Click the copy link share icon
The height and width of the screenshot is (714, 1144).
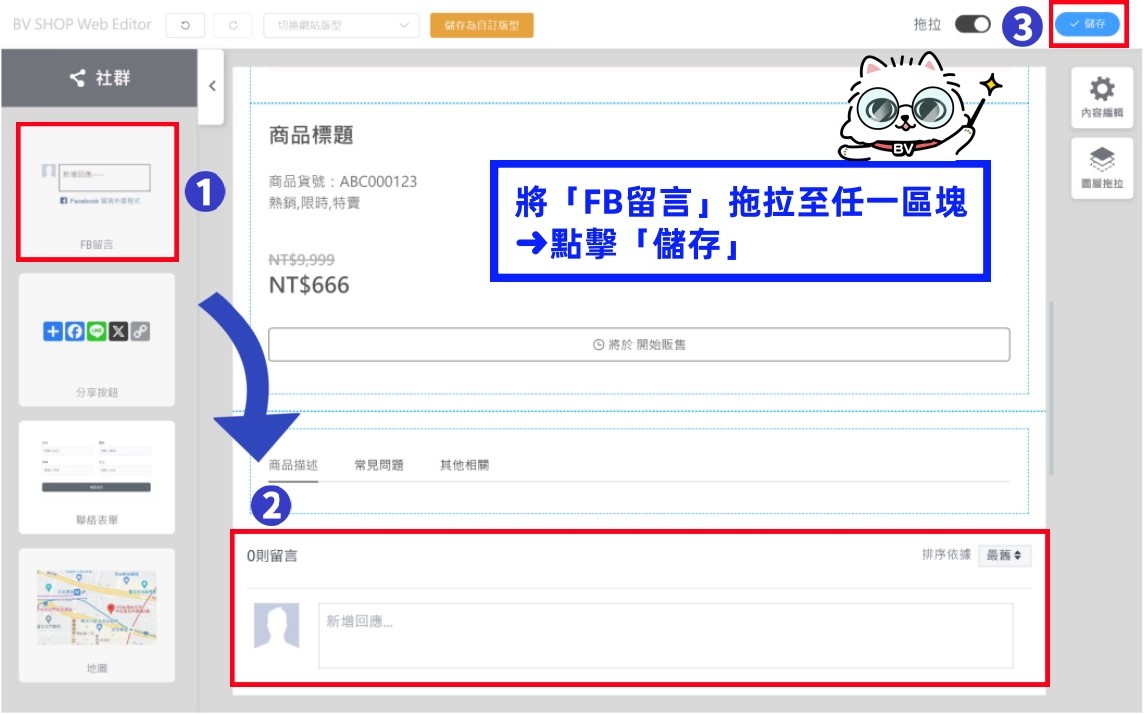point(140,331)
